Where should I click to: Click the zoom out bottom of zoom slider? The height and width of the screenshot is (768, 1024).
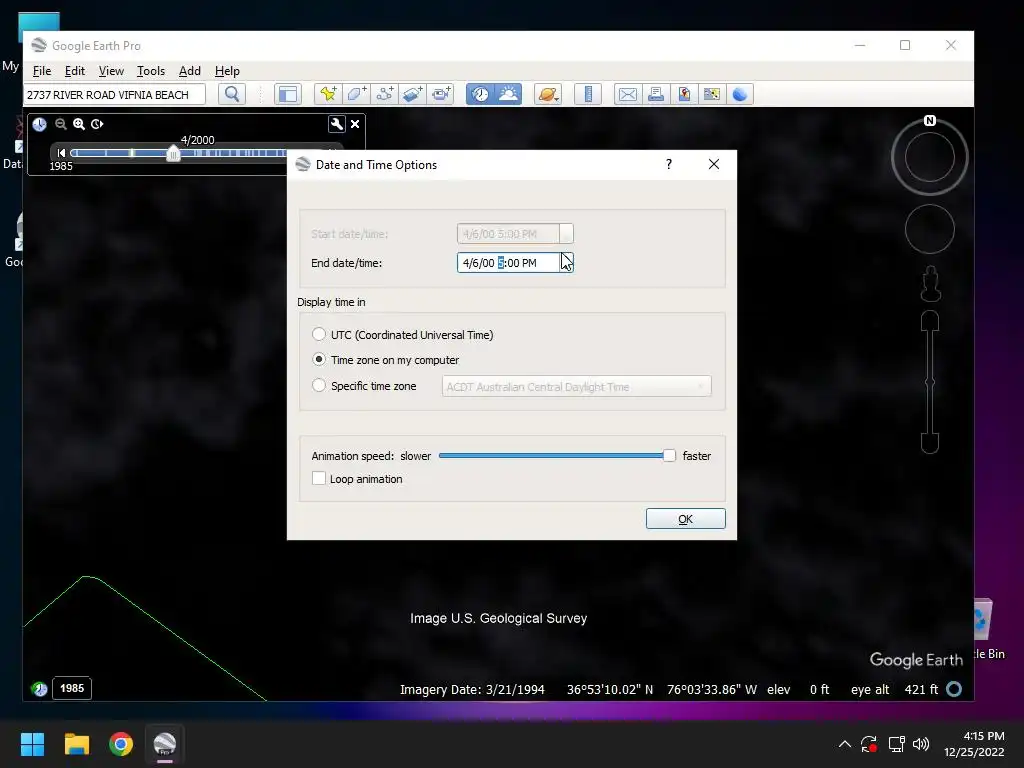(x=930, y=443)
